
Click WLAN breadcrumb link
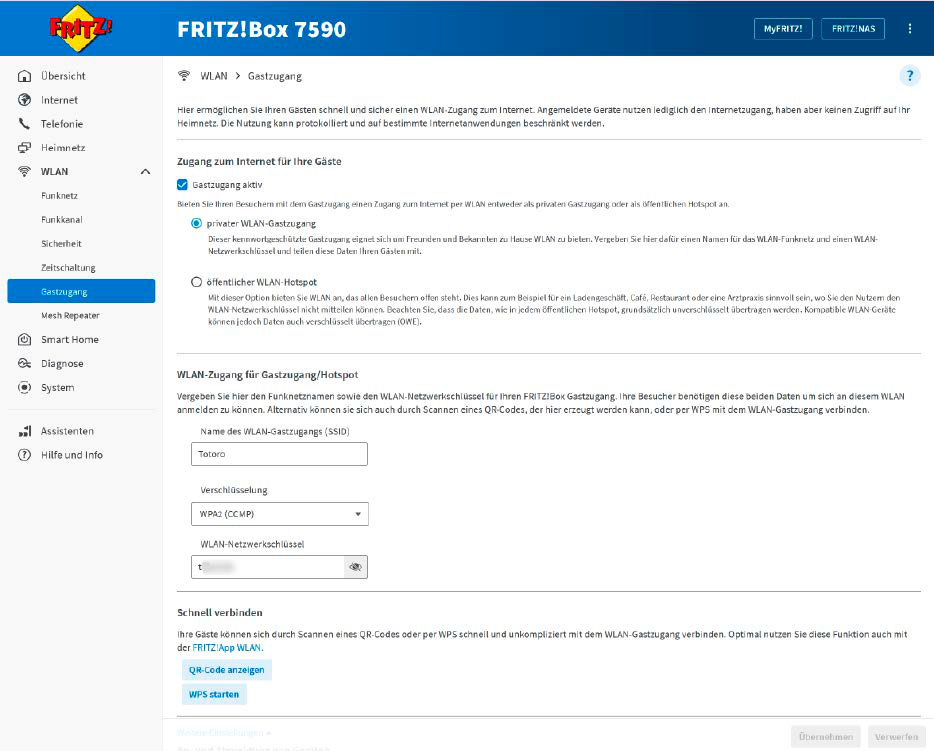(214, 76)
